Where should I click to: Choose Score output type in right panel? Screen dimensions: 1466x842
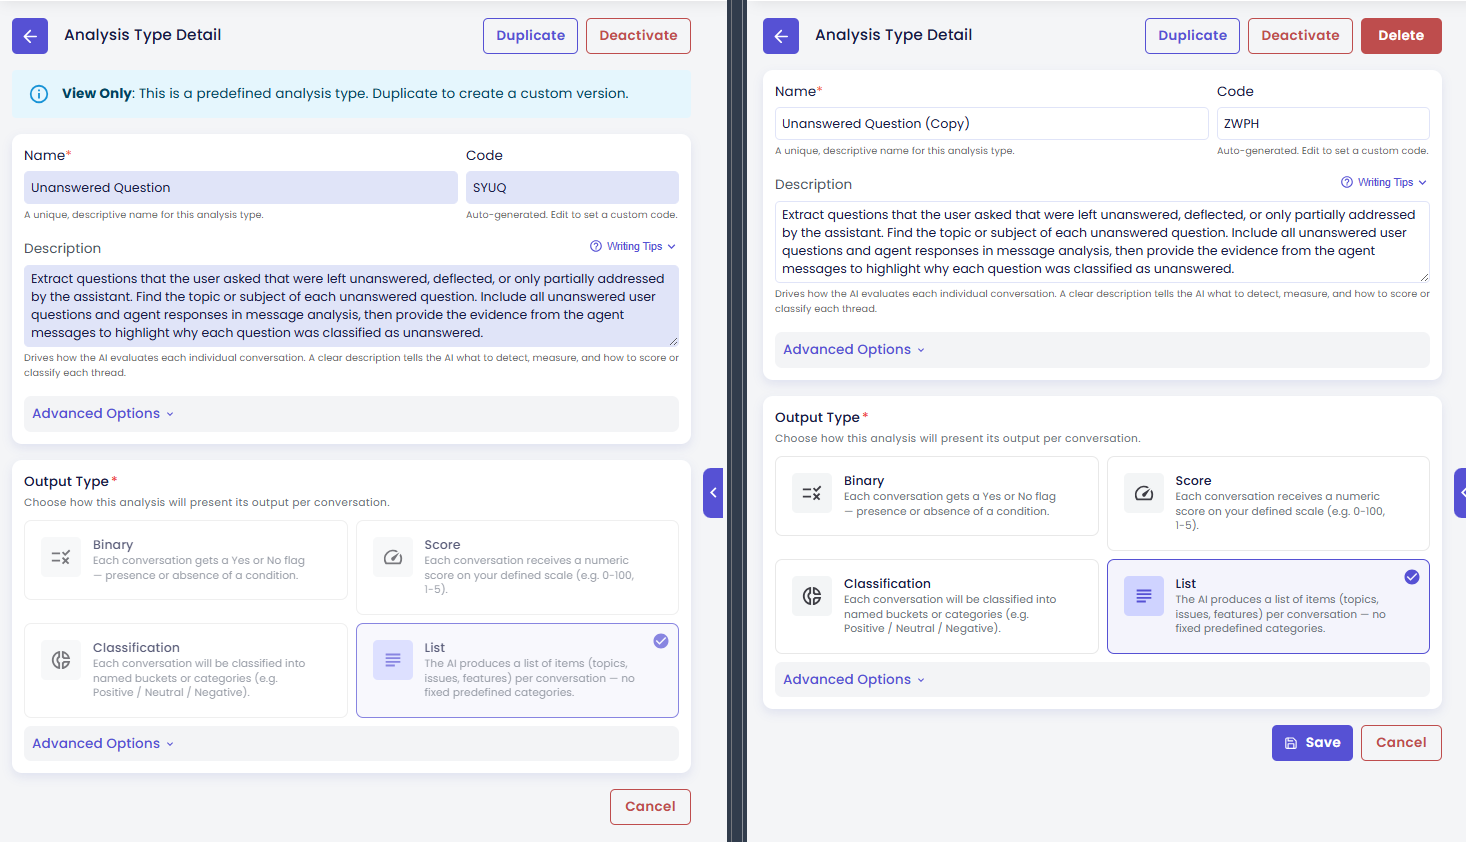1268,503
